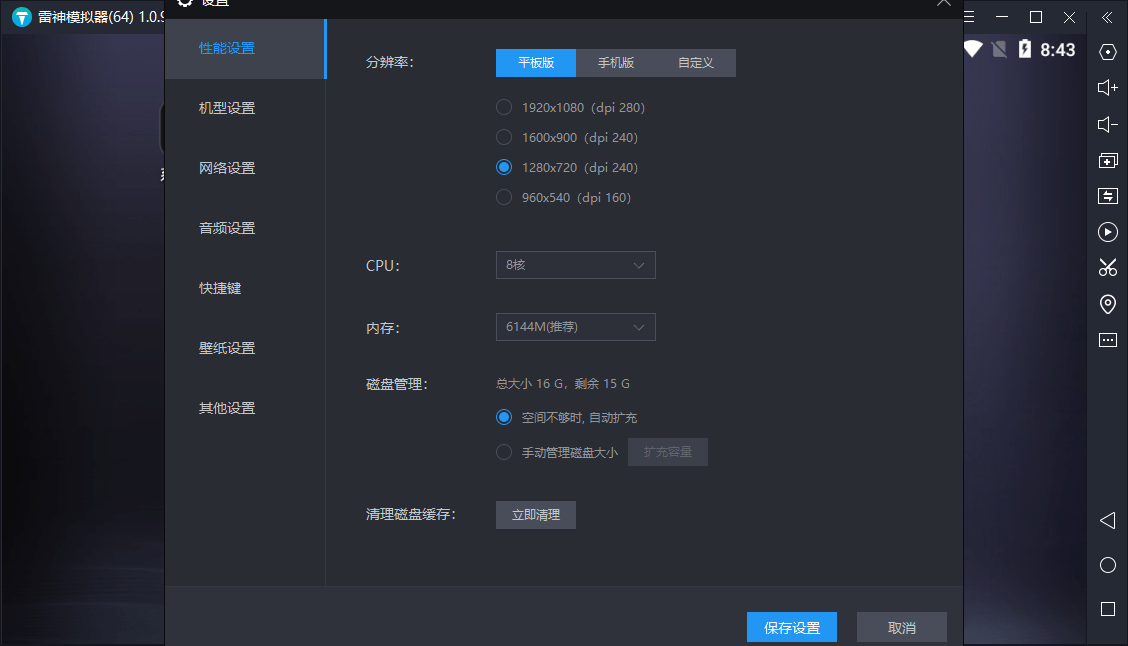Select 手动管理磁盘大小 radio option
The width and height of the screenshot is (1128, 646).
coord(504,452)
